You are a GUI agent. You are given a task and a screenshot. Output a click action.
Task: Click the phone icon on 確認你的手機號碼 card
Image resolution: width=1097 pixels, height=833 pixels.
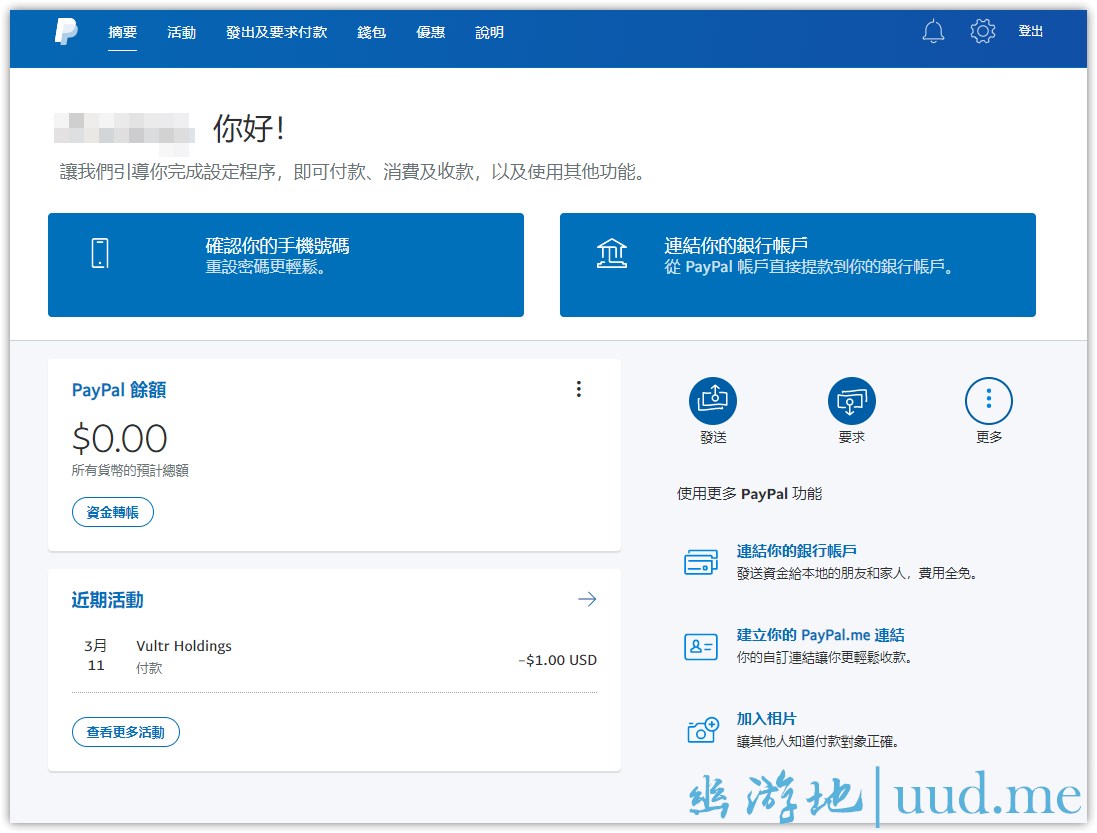99,253
